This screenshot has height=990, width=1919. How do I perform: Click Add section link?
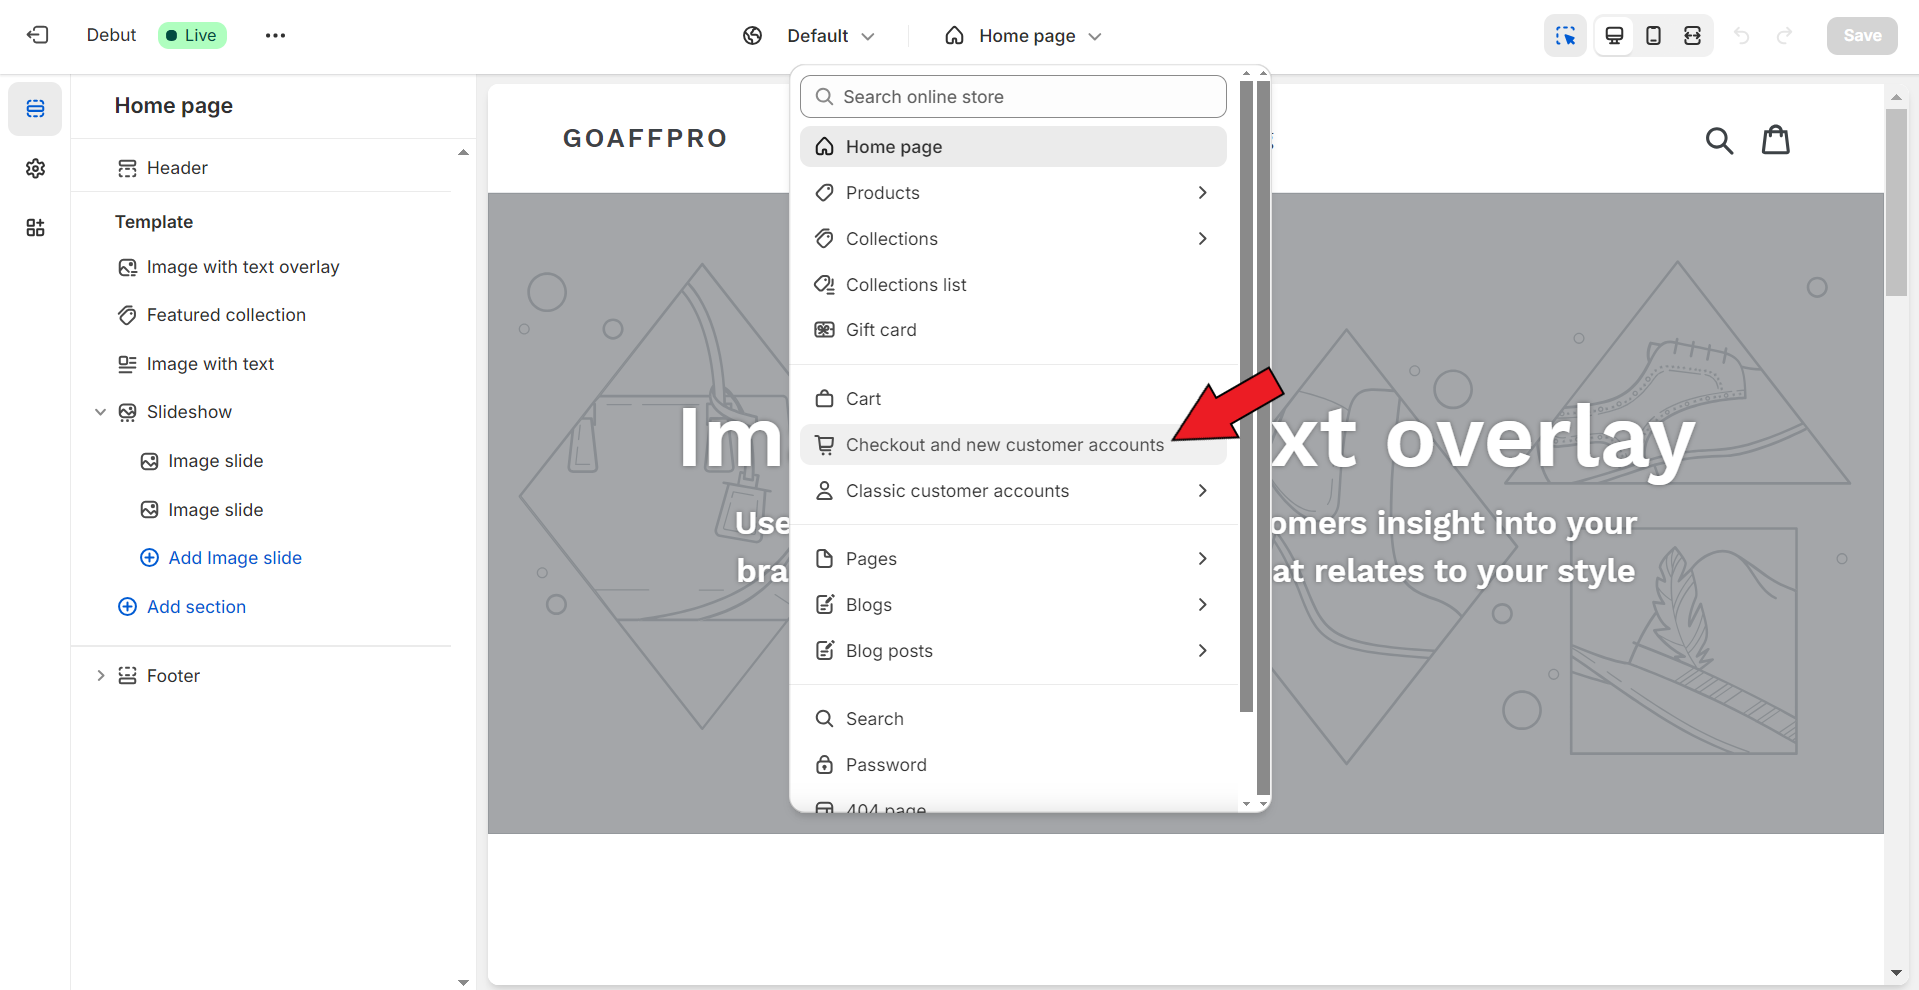pos(196,607)
